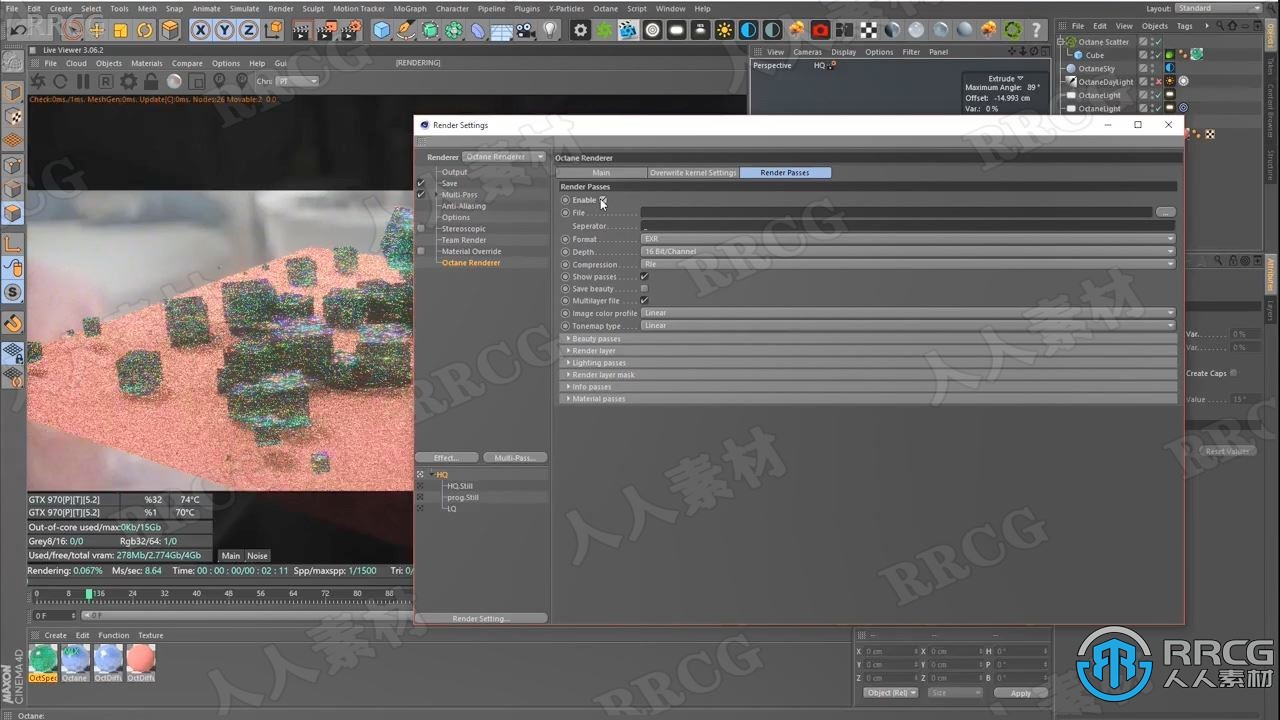
Task: Click the checkerboard texture icon in toolbar
Action: pyautogui.click(x=869, y=30)
